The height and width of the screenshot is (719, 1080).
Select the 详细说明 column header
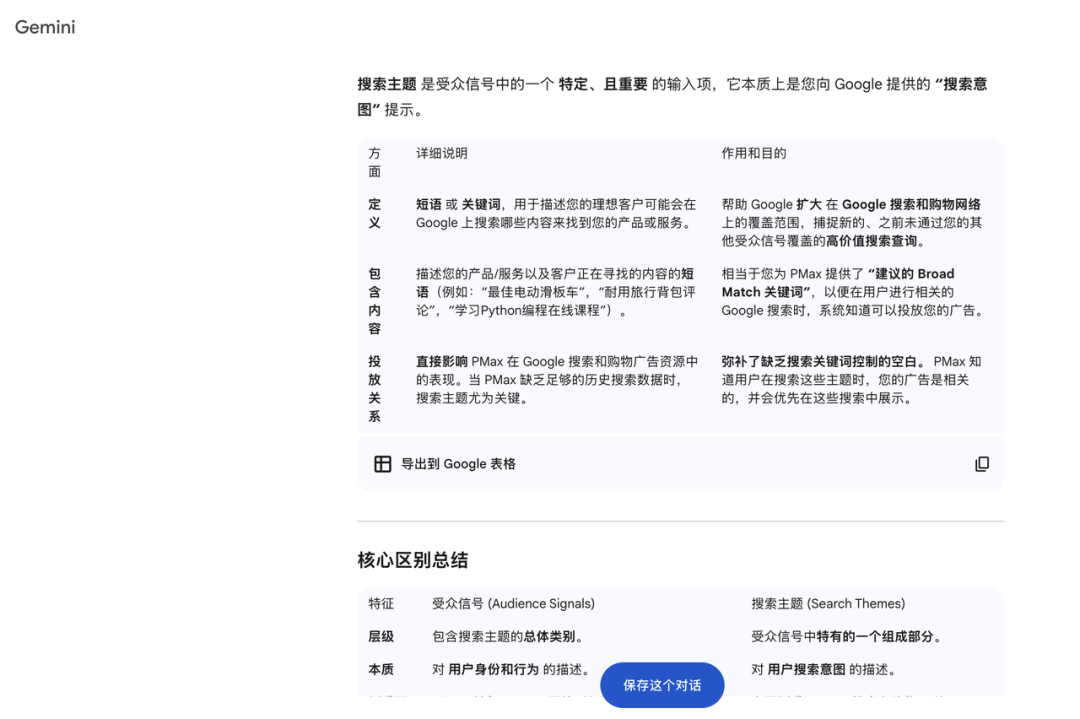point(441,153)
